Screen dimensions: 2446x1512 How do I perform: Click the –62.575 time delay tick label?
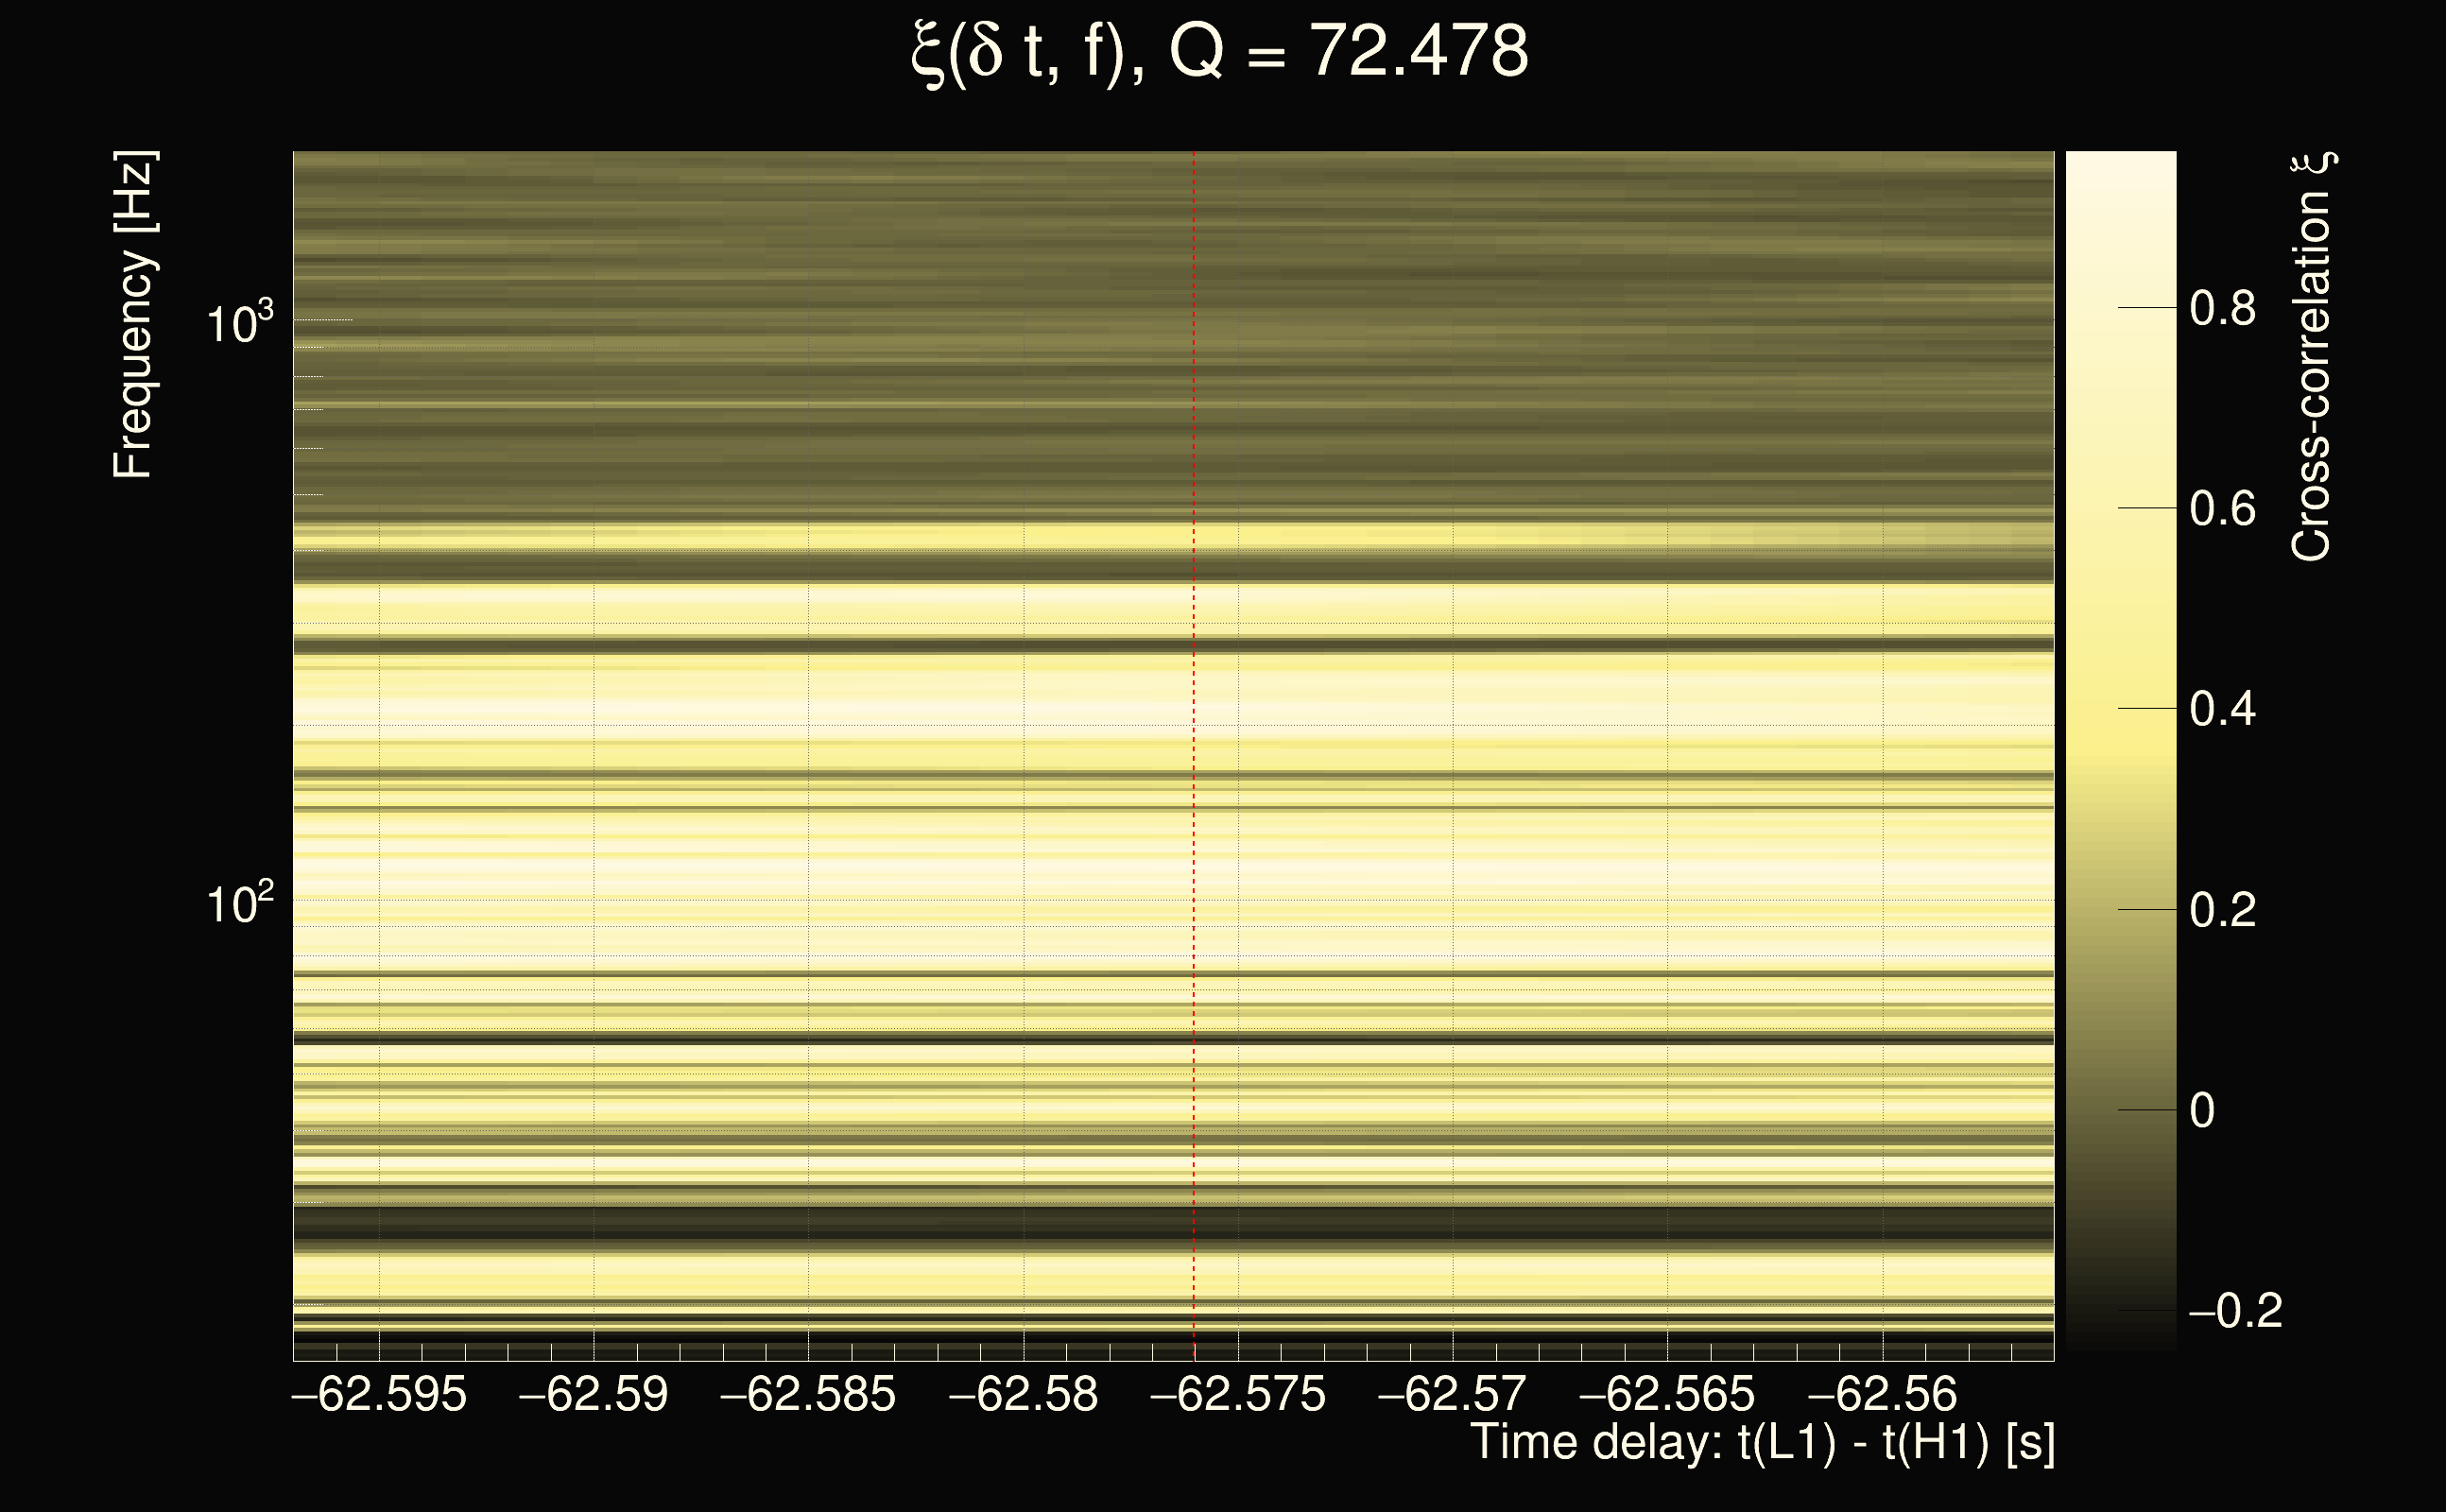click(x=1238, y=1394)
